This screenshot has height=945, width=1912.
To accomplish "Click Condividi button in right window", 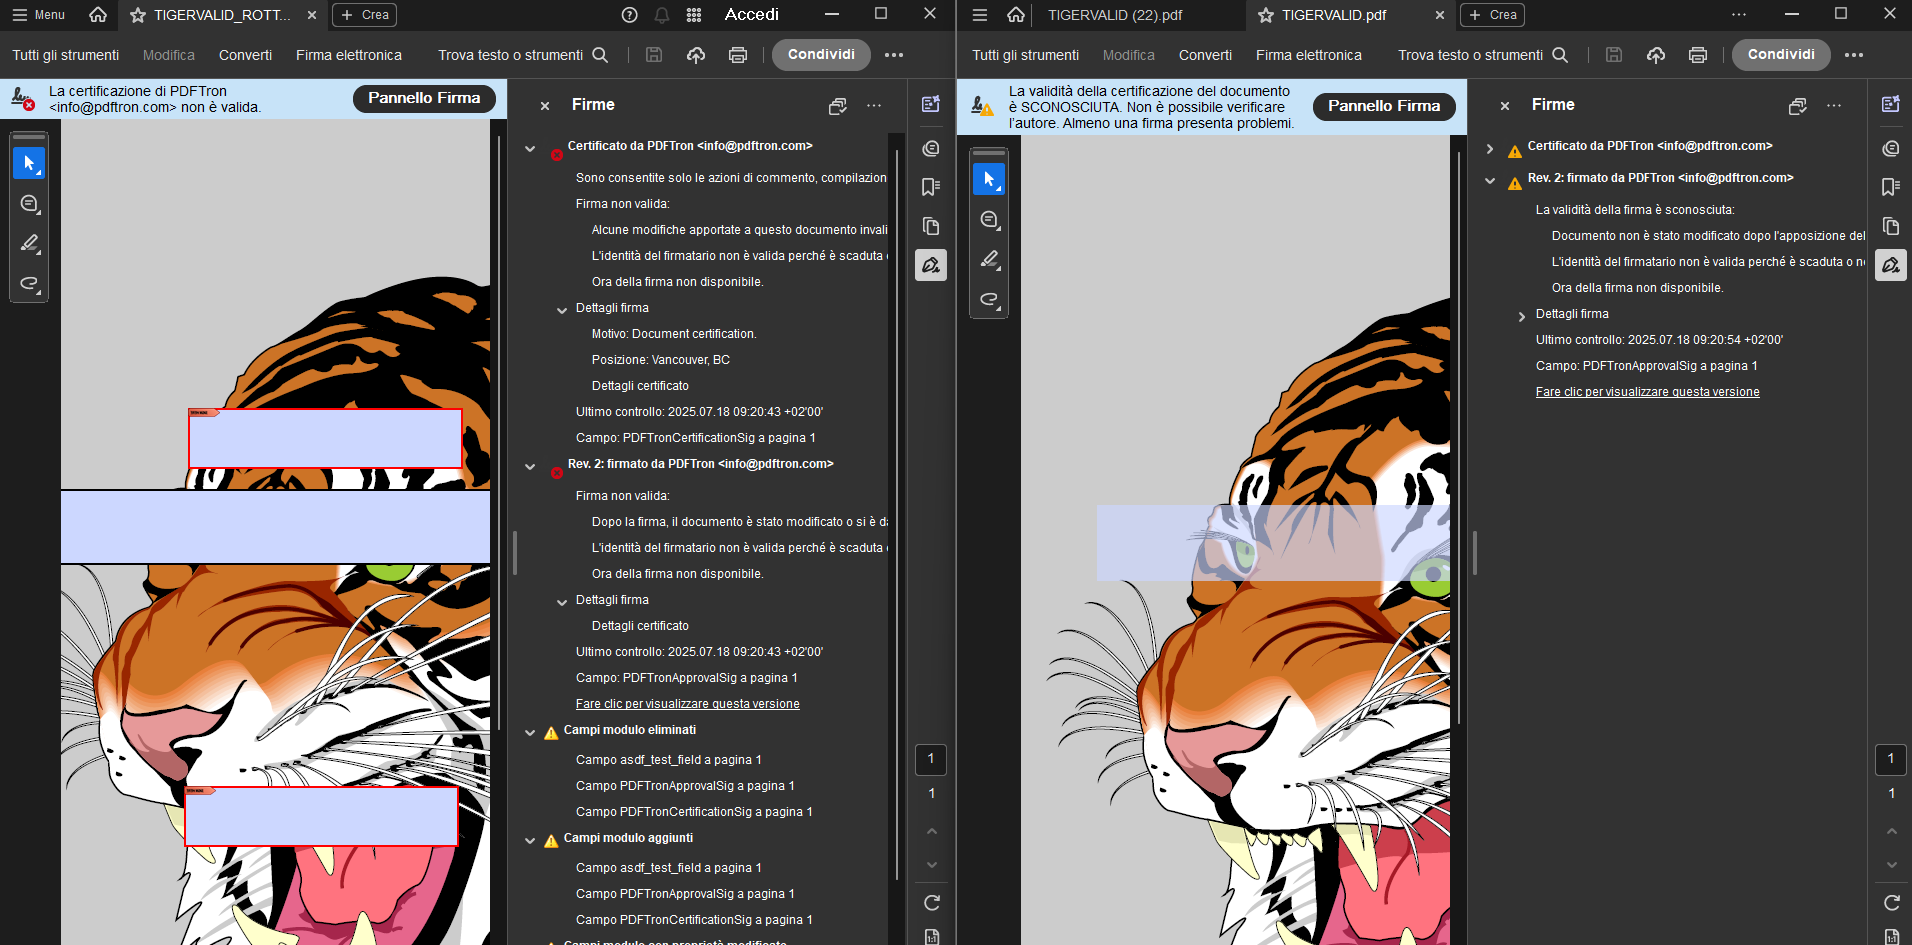I will (x=1781, y=55).
